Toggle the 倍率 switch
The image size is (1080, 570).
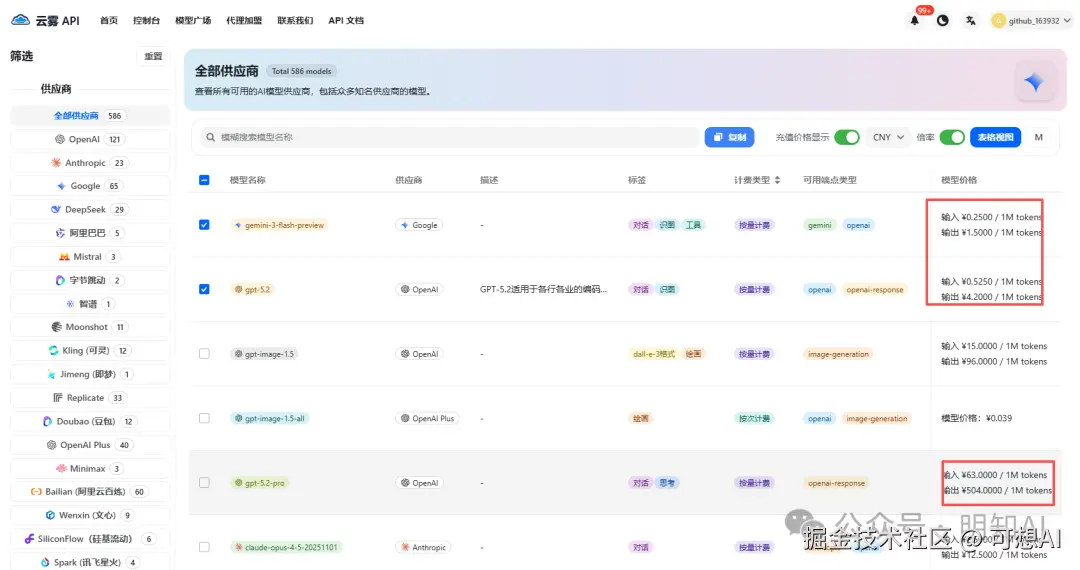[952, 137]
